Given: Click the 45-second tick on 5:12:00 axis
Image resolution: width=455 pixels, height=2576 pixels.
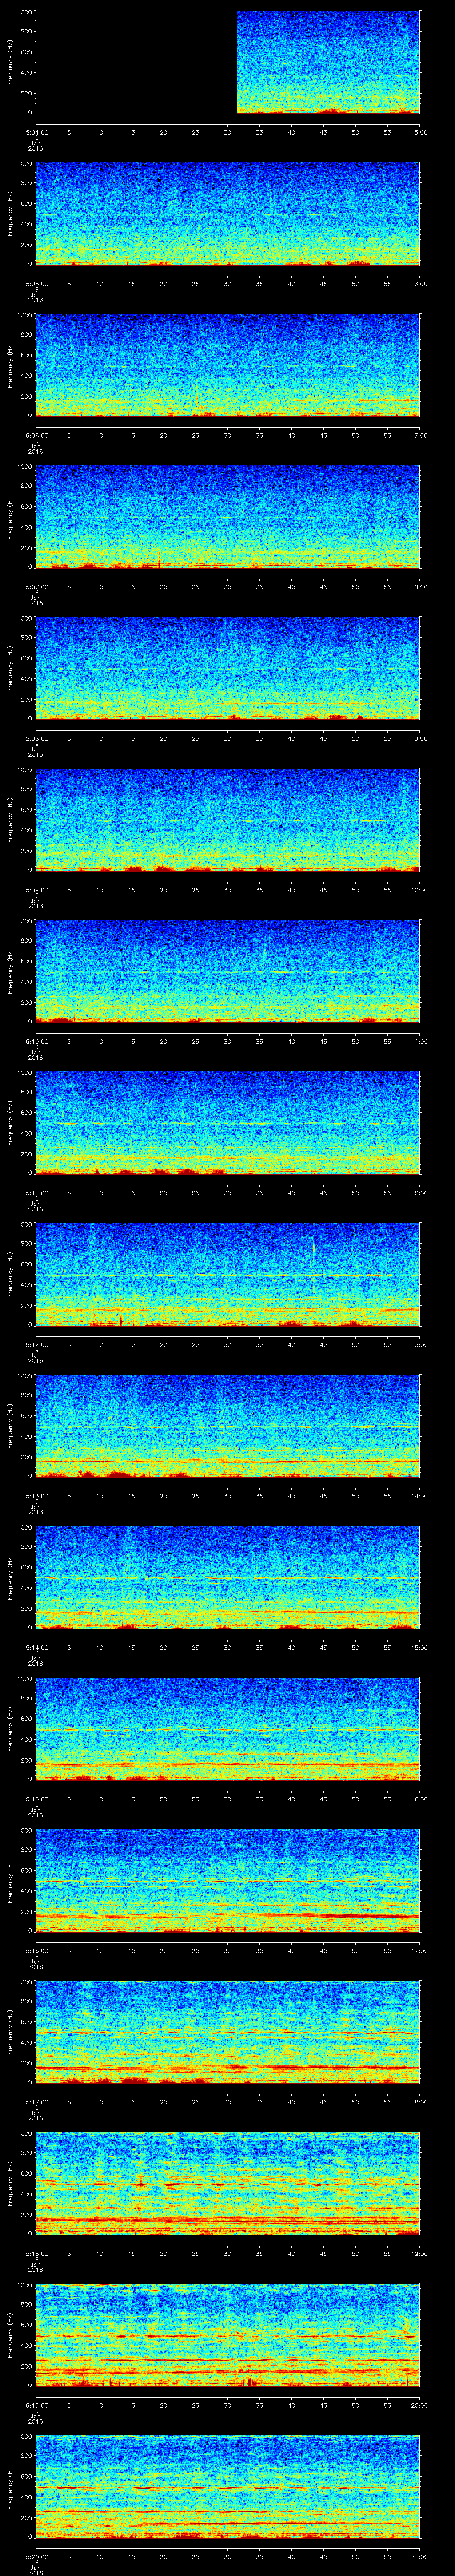Looking at the screenshot, I should click(x=323, y=1344).
